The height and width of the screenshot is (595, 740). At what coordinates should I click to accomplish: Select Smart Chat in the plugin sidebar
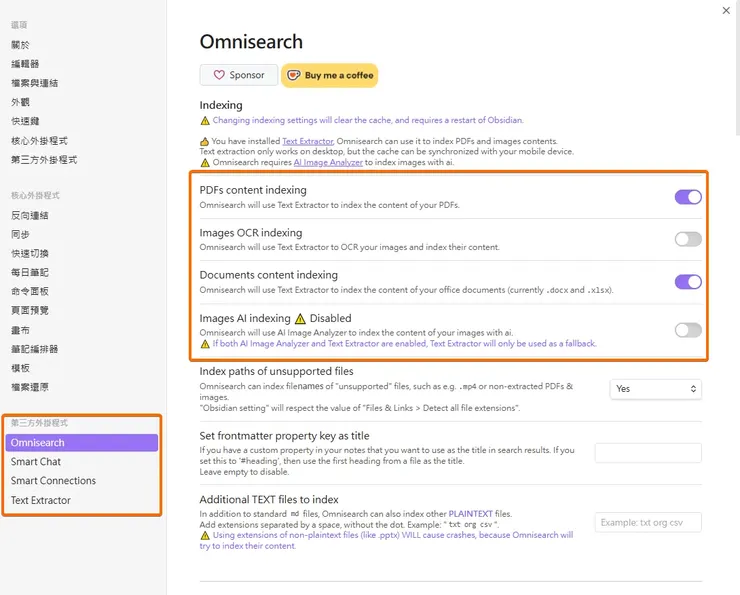pos(36,462)
